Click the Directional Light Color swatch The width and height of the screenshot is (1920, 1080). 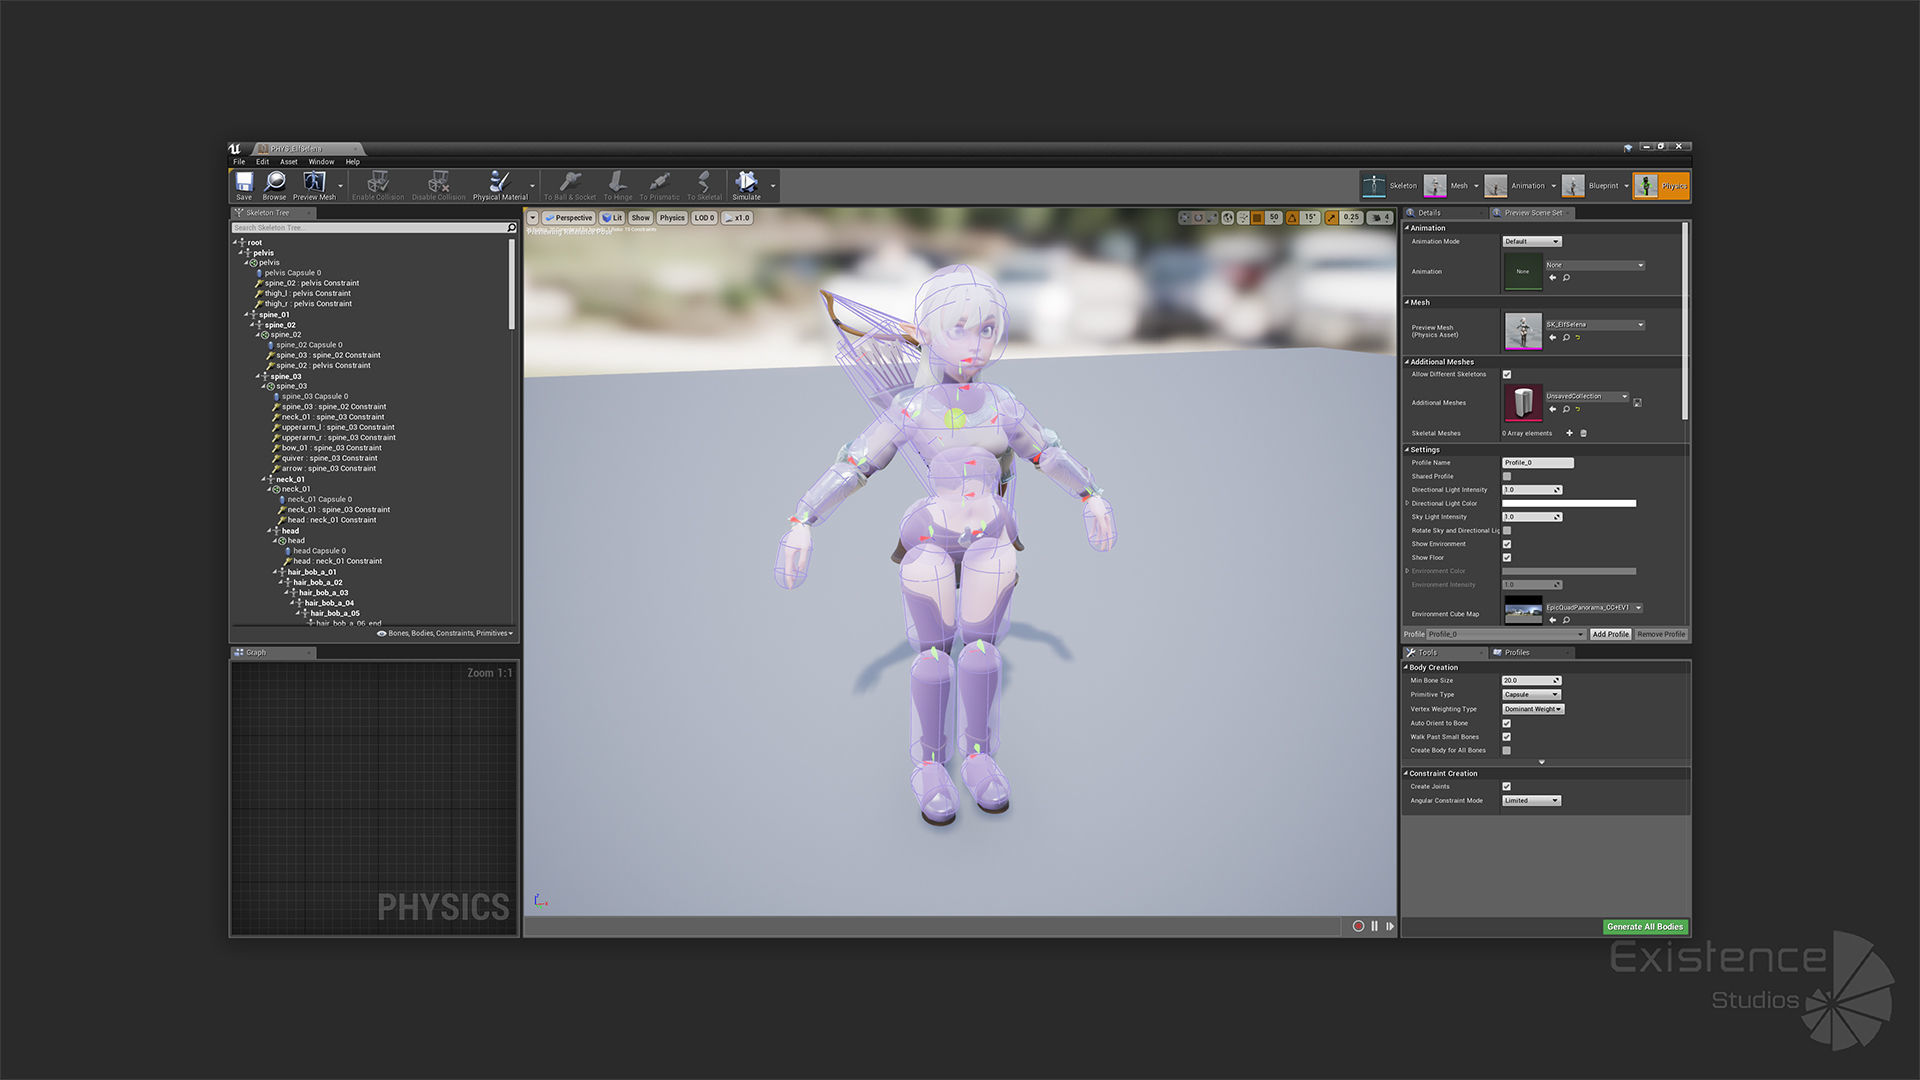(1568, 504)
